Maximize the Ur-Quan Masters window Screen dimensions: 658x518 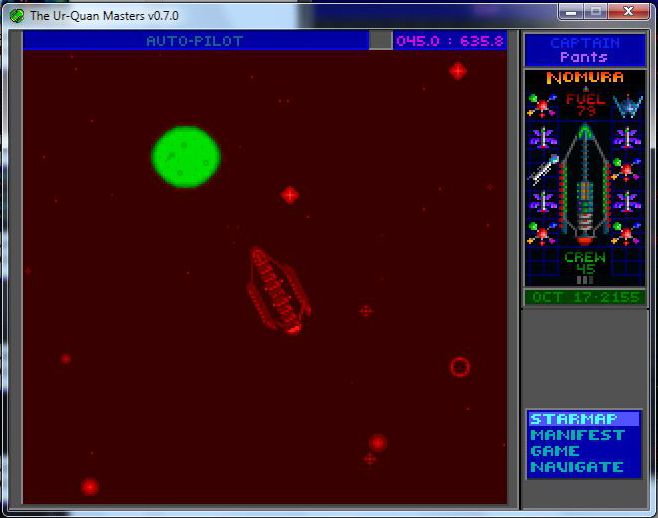[596, 12]
